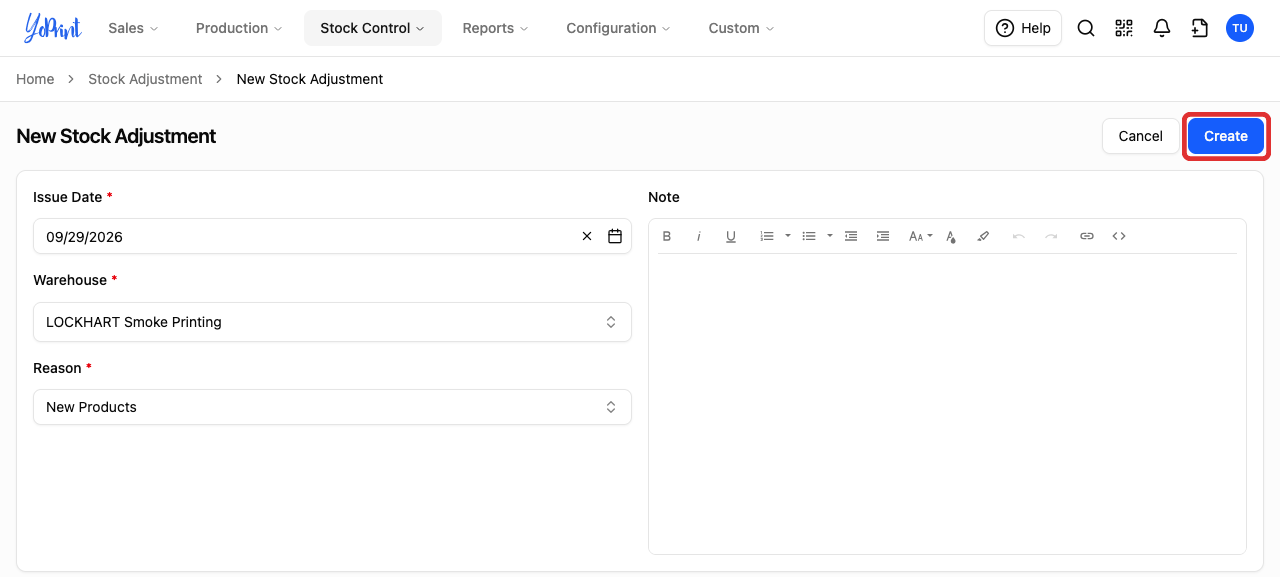
Task: Open the Sales menu
Action: click(133, 28)
